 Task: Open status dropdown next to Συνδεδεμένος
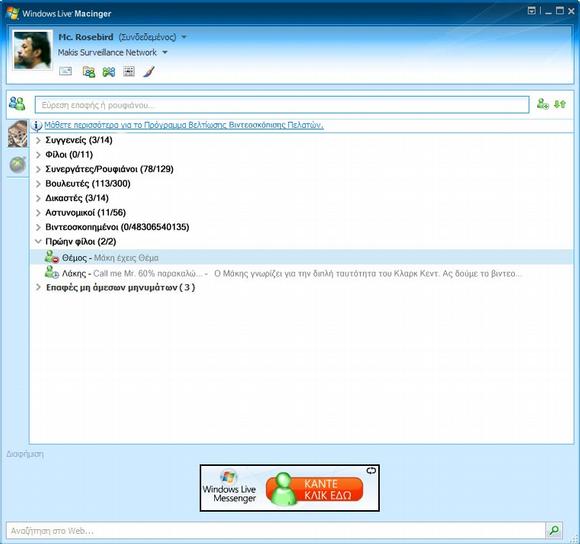(x=184, y=37)
